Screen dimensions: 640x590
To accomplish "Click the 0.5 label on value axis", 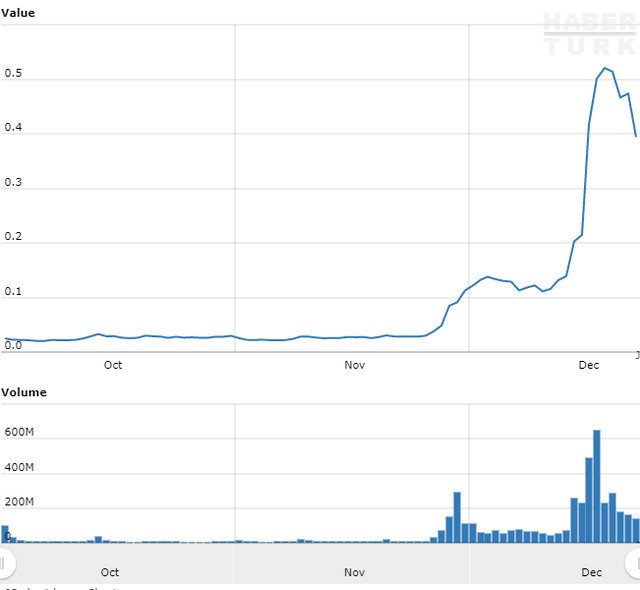I will (13, 74).
